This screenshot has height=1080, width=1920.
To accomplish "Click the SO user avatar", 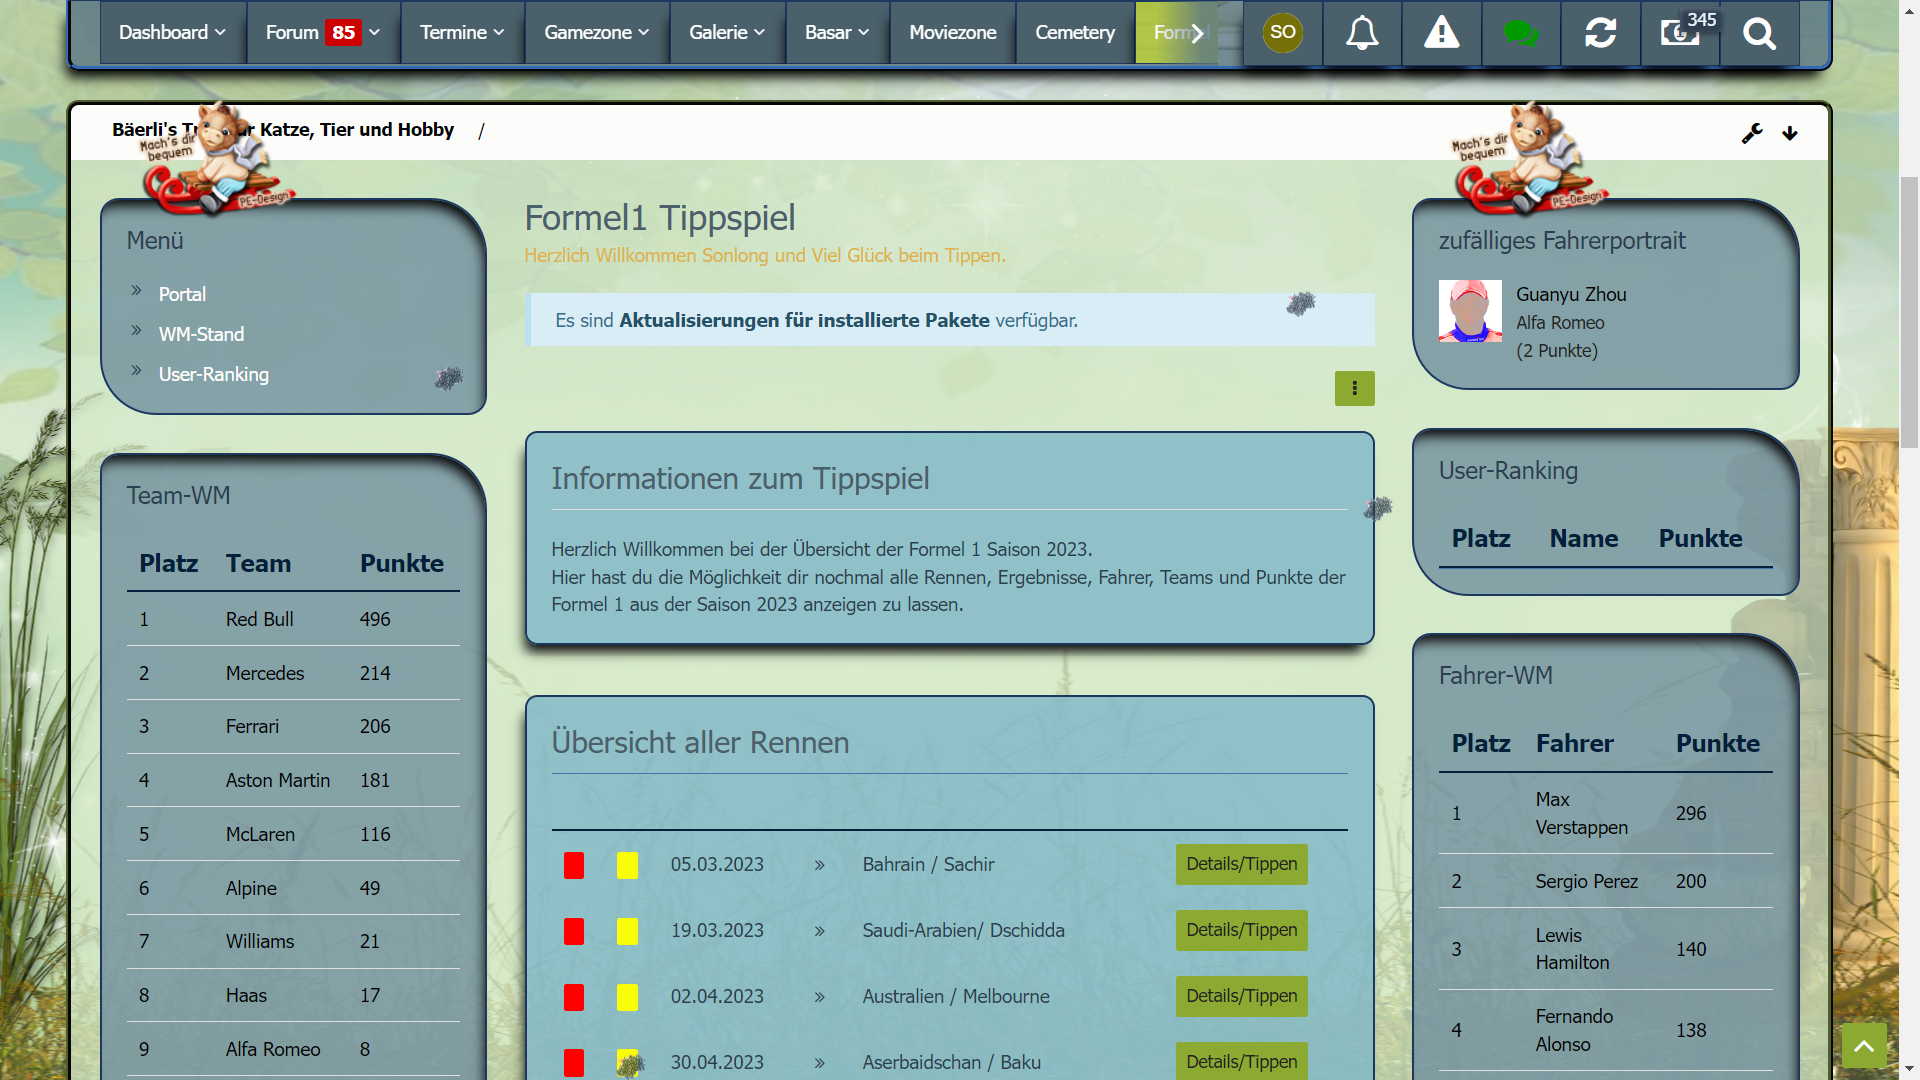I will [x=1282, y=33].
